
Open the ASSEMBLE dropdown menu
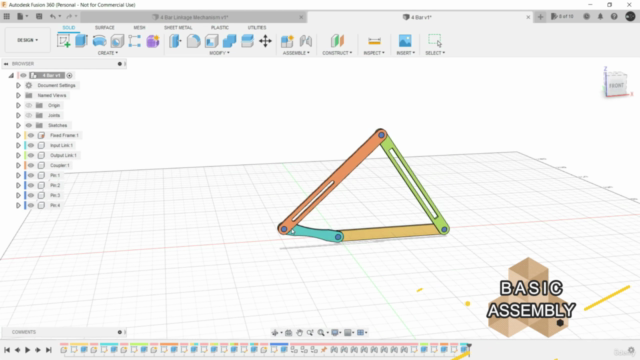(296, 53)
